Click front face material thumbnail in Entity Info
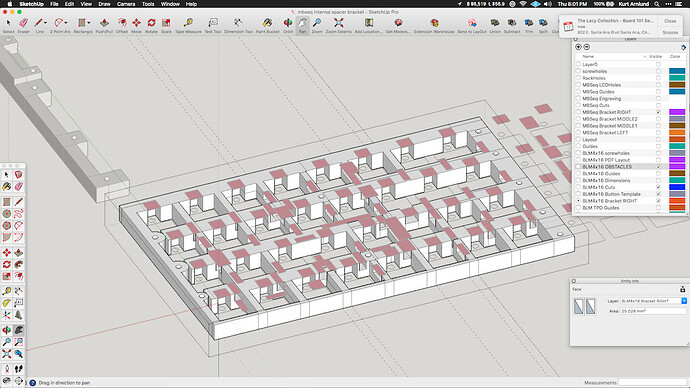The image size is (690, 388). pyautogui.click(x=579, y=306)
